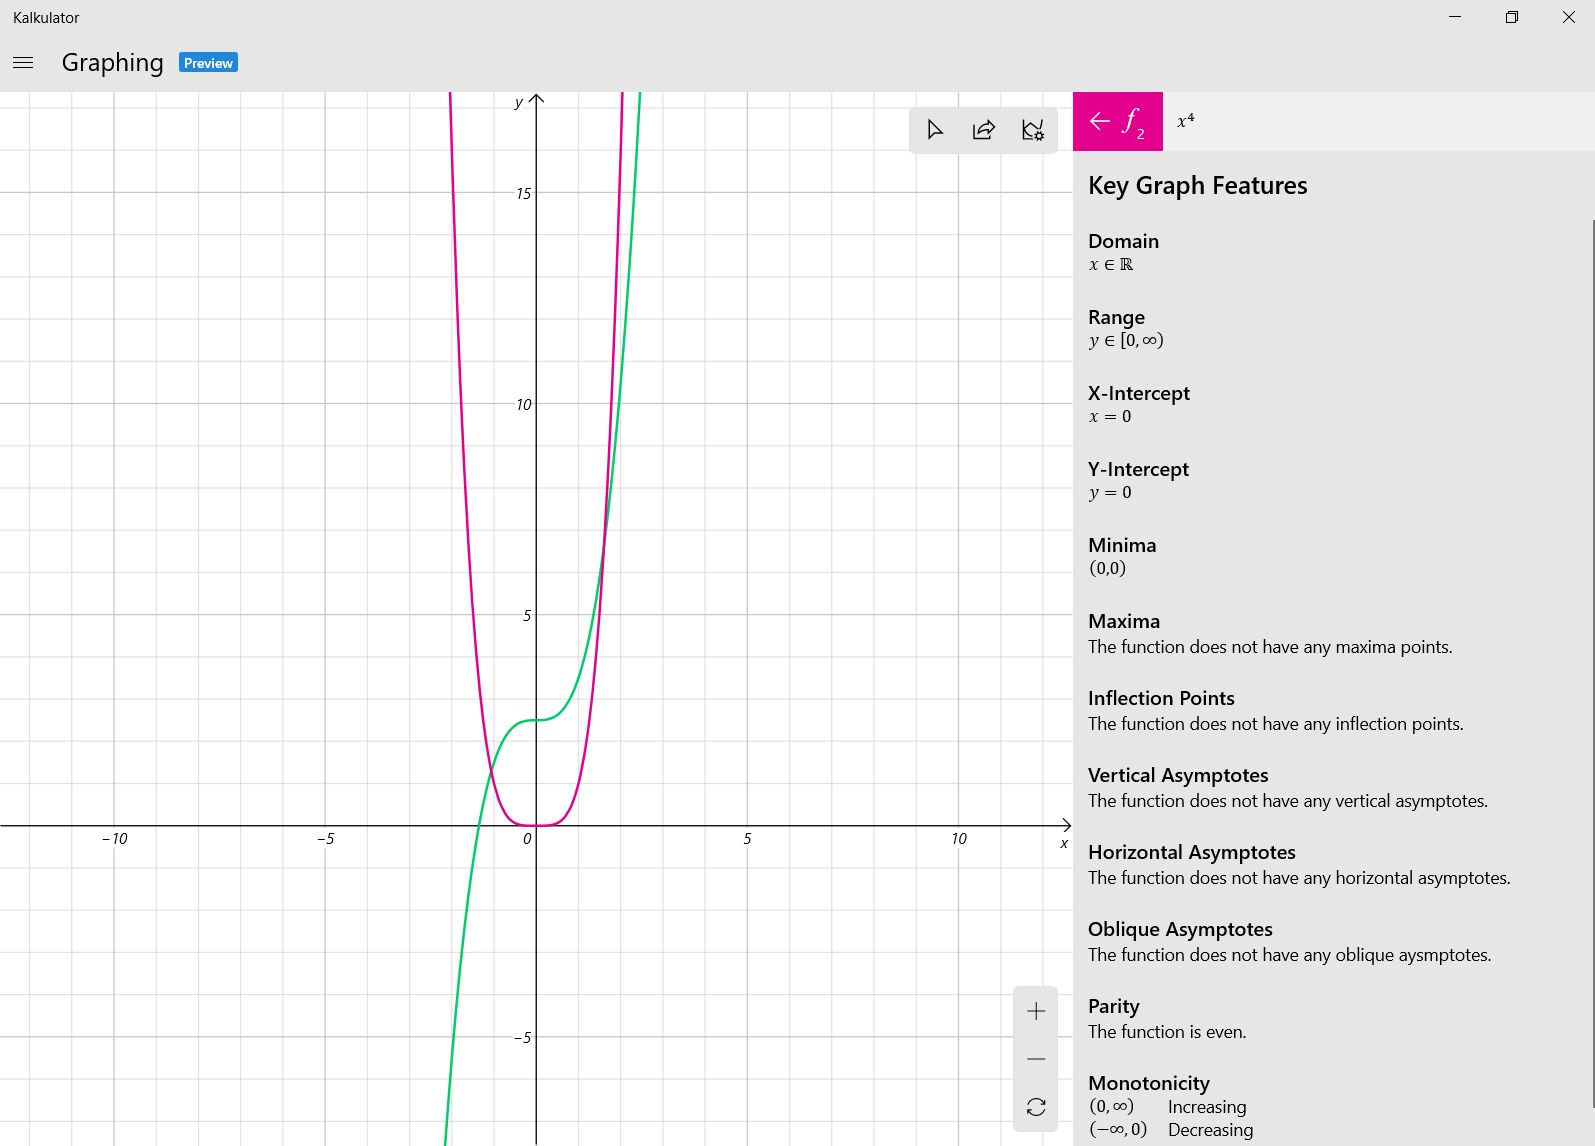
Task: Click the share graph icon
Action: (x=984, y=130)
